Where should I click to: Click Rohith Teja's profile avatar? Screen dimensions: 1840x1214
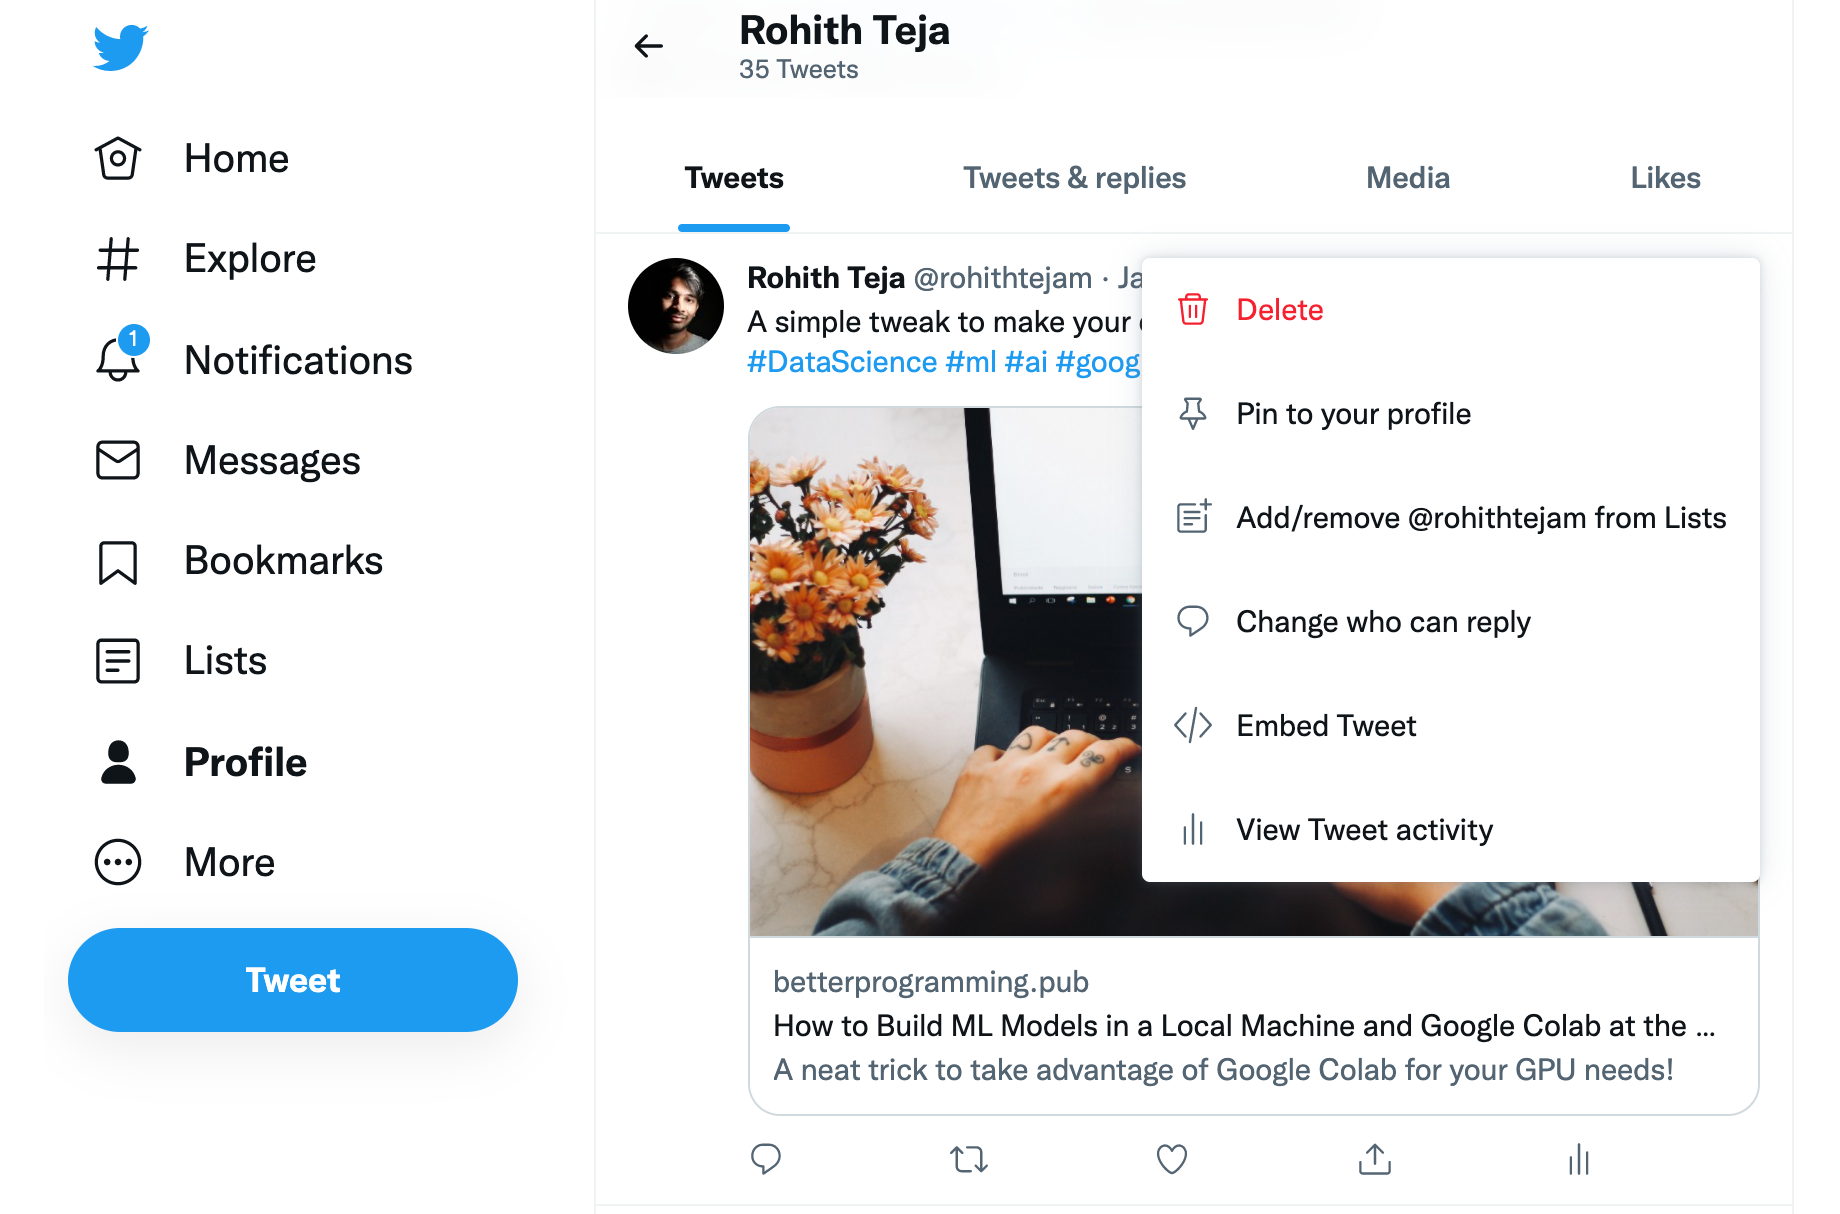(x=676, y=306)
